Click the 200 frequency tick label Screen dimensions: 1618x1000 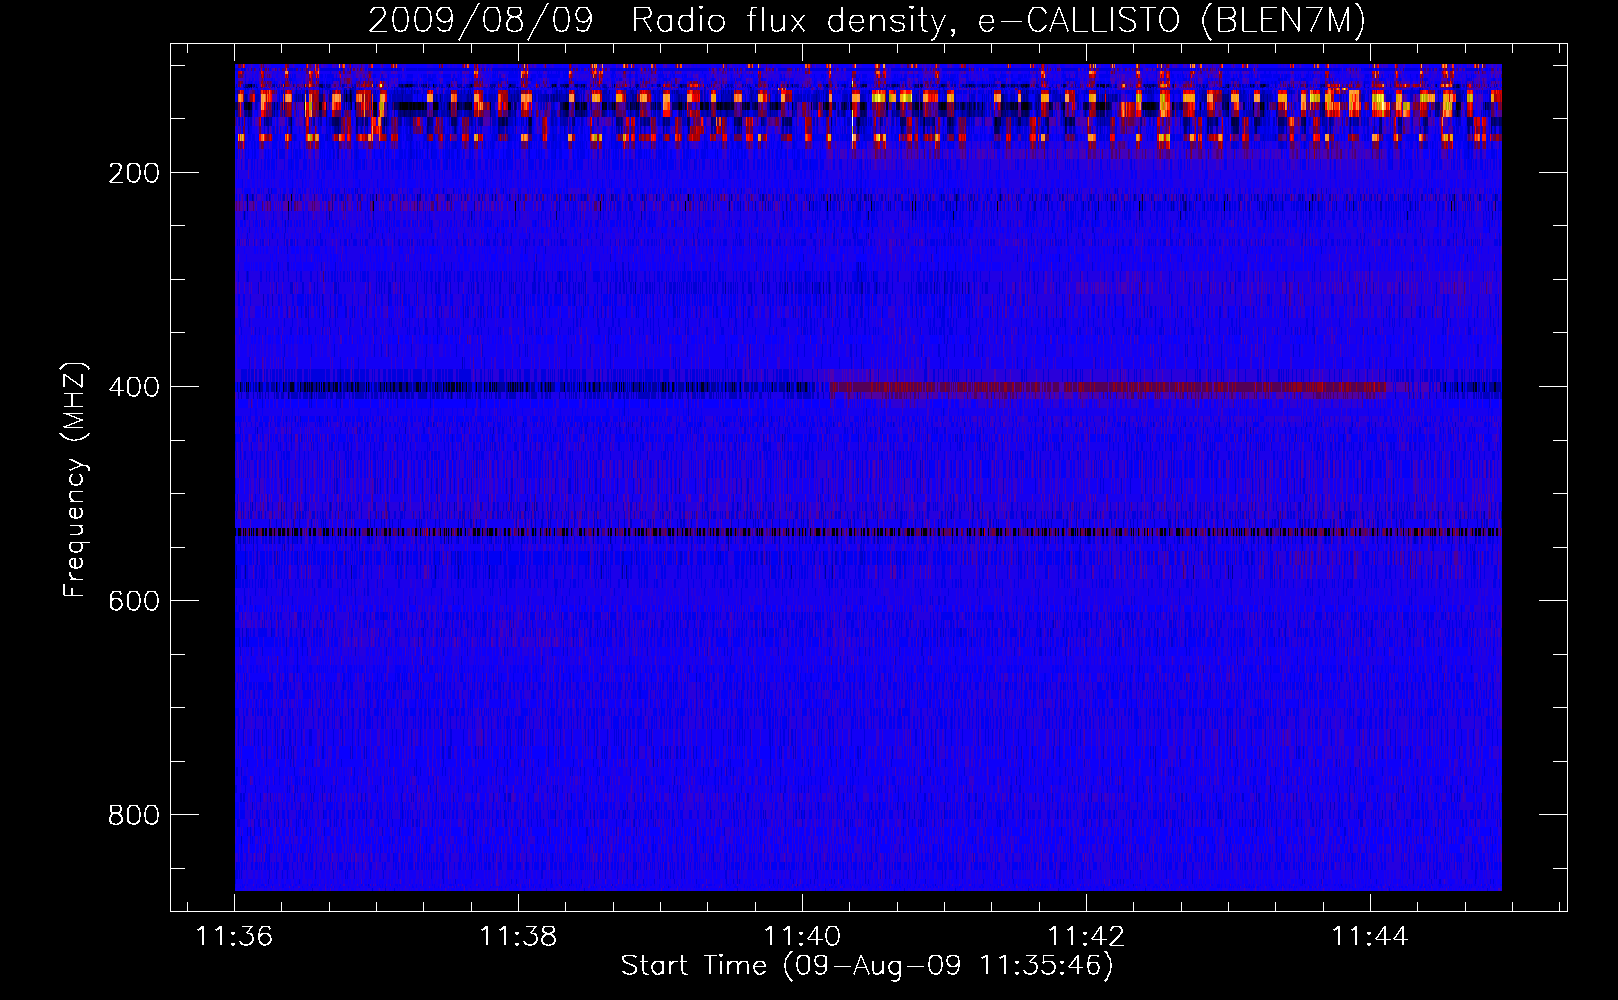[134, 173]
